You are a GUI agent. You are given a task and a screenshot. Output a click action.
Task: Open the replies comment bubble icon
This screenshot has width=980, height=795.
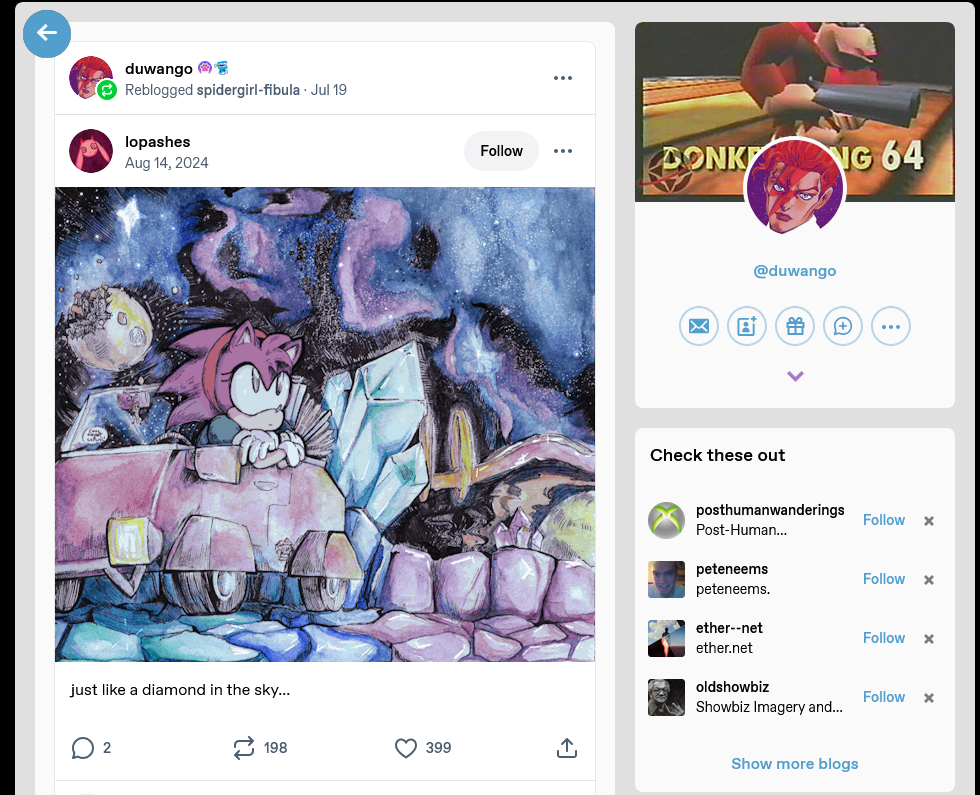pyautogui.click(x=82, y=748)
